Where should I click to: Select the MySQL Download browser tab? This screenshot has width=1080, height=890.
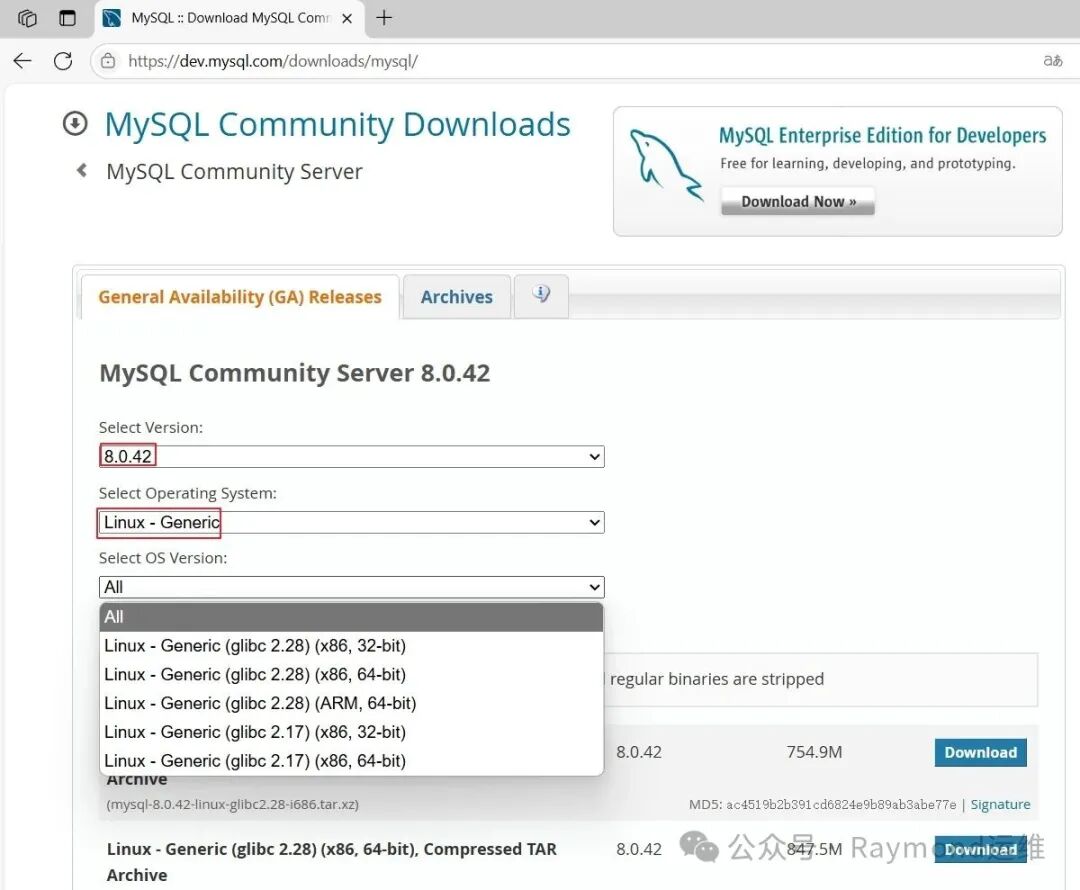pyautogui.click(x=231, y=18)
